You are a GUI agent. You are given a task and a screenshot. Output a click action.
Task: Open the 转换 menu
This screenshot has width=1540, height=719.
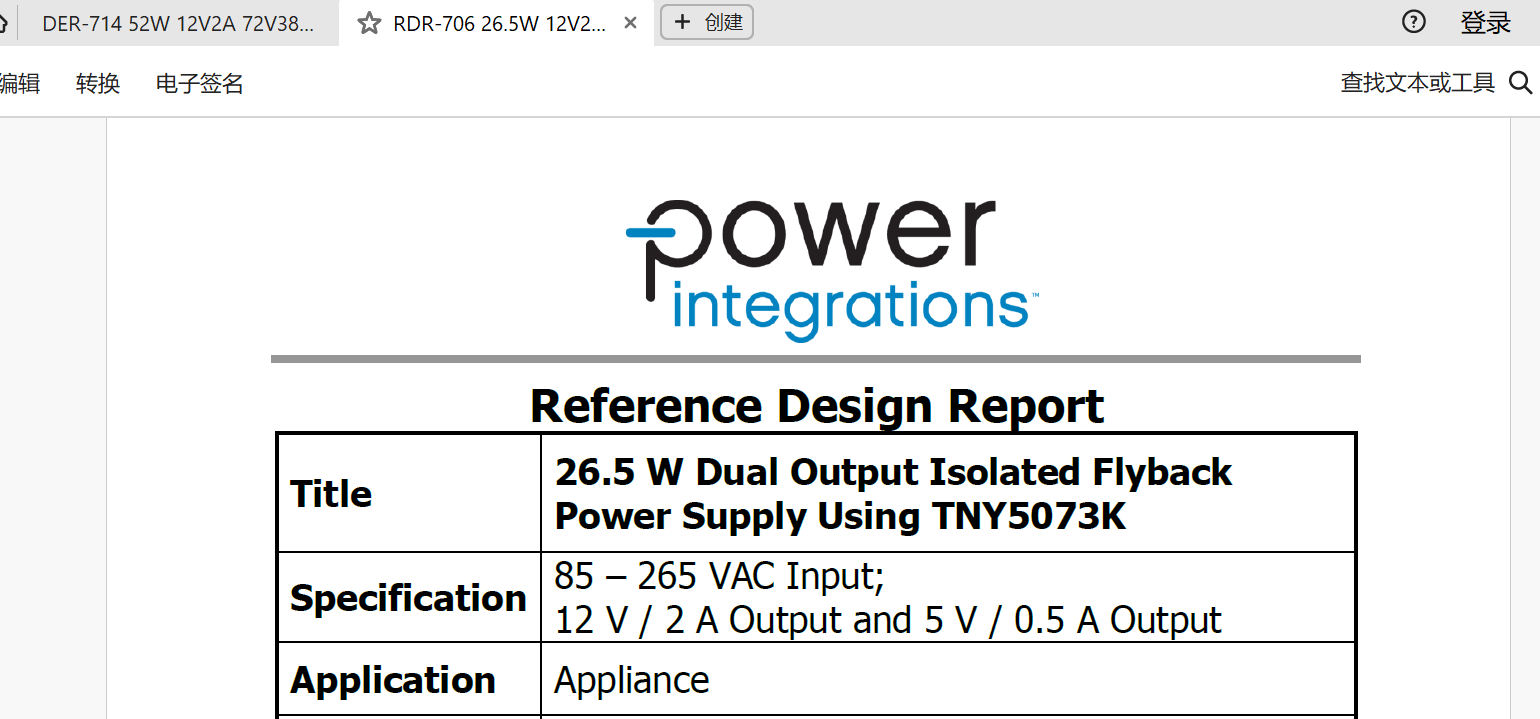tap(98, 83)
